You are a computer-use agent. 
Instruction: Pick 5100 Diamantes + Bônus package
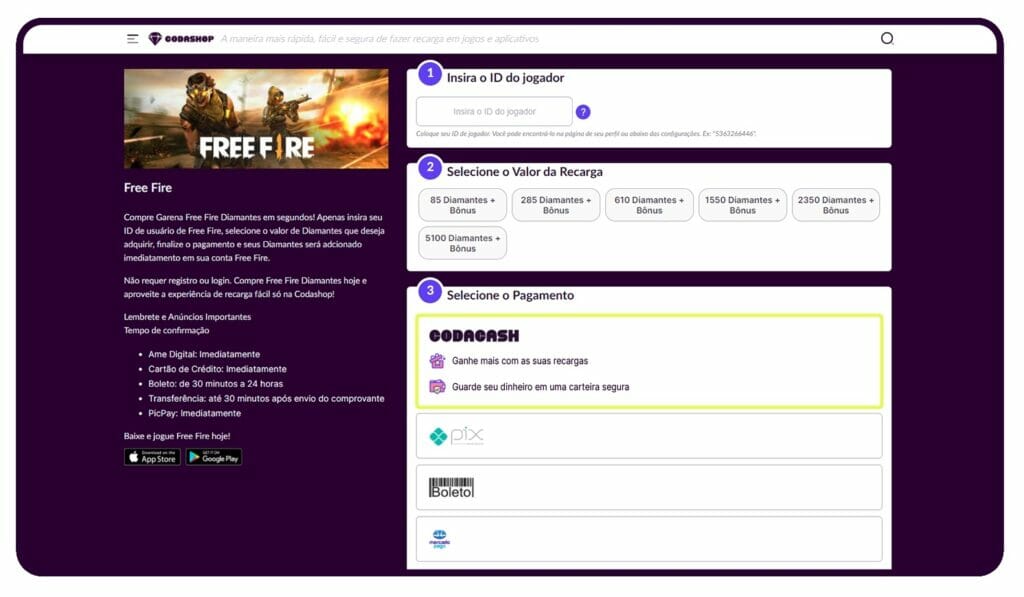(x=462, y=243)
